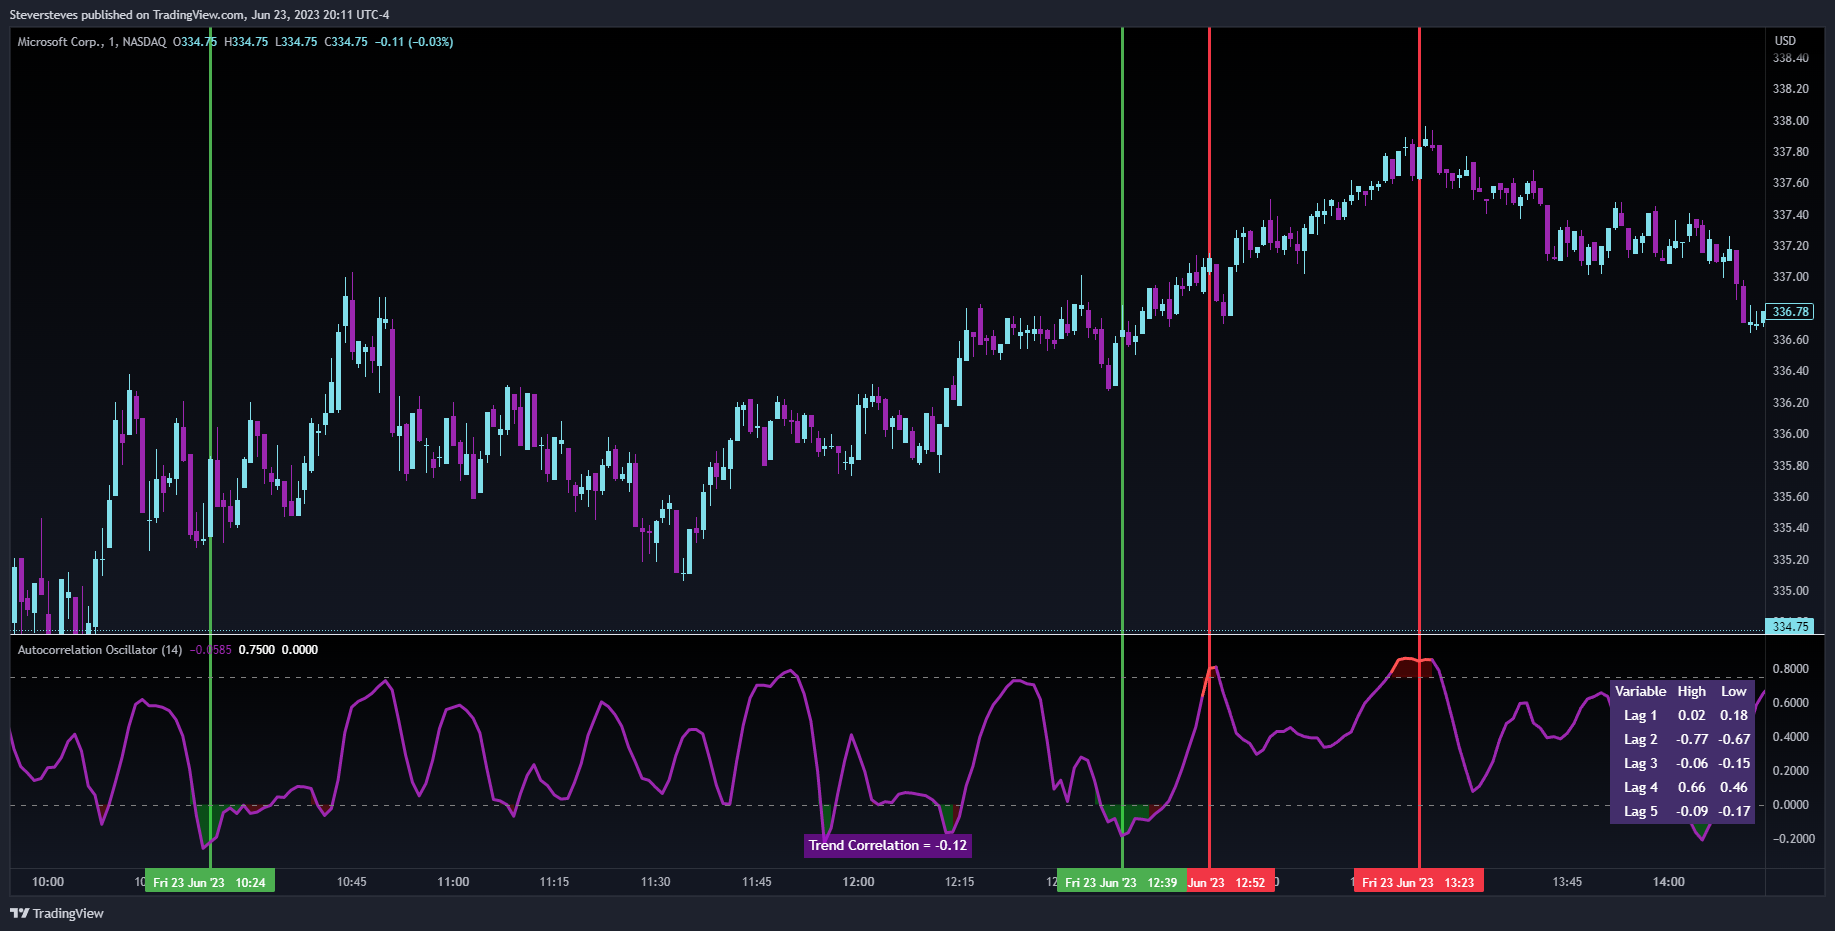Click the High column header
This screenshot has width=1835, height=931.
[x=1692, y=691]
